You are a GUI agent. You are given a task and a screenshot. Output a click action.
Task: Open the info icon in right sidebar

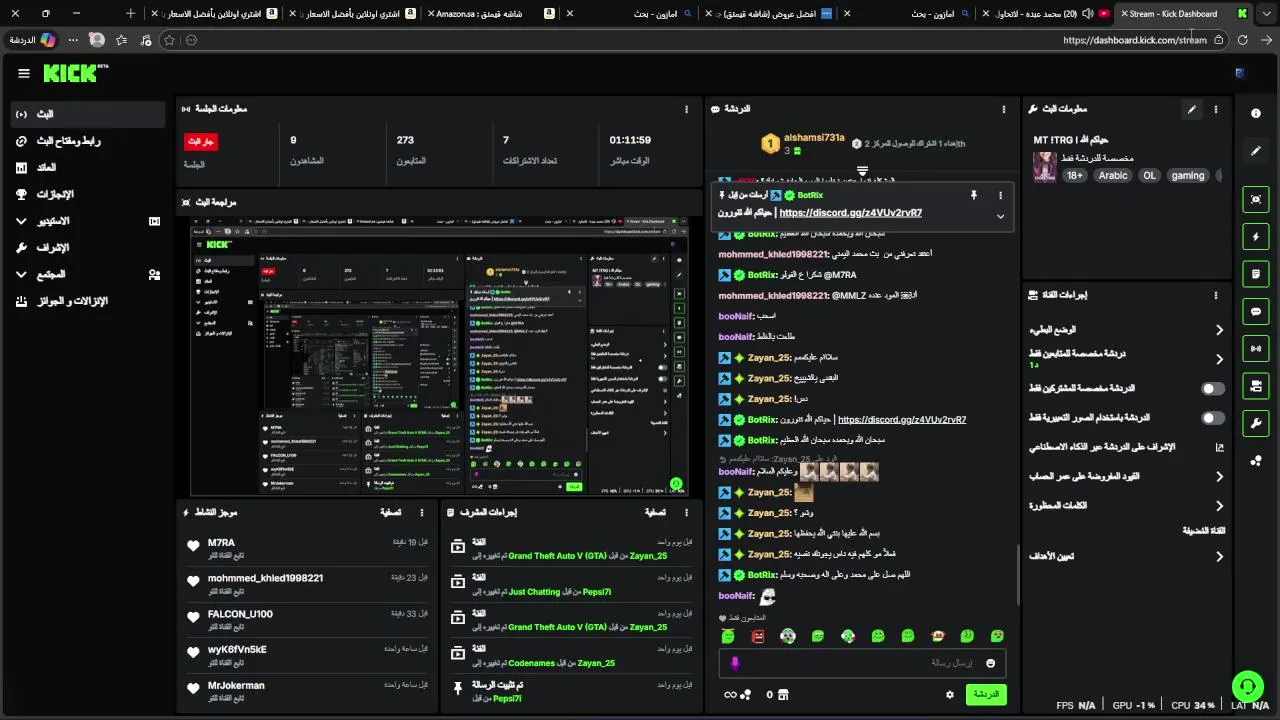(1256, 113)
